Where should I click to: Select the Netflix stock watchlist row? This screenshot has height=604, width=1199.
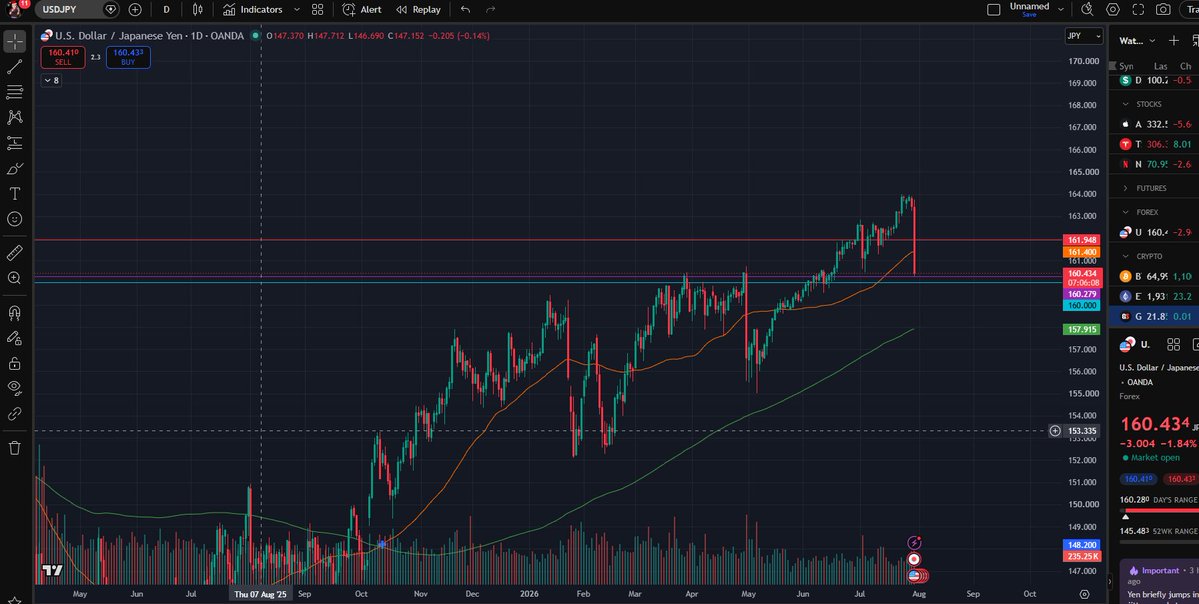[x=1155, y=164]
